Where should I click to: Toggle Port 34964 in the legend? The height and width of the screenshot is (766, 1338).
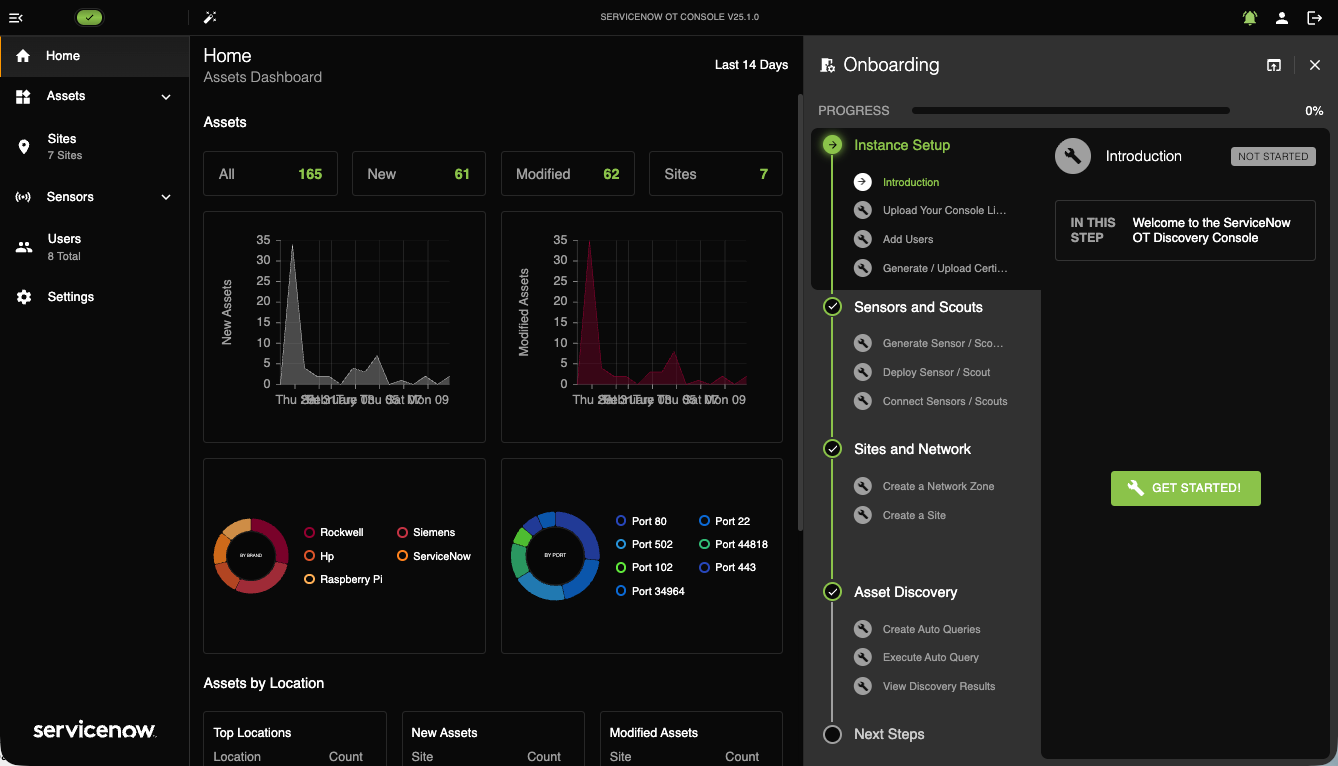pyautogui.click(x=650, y=591)
